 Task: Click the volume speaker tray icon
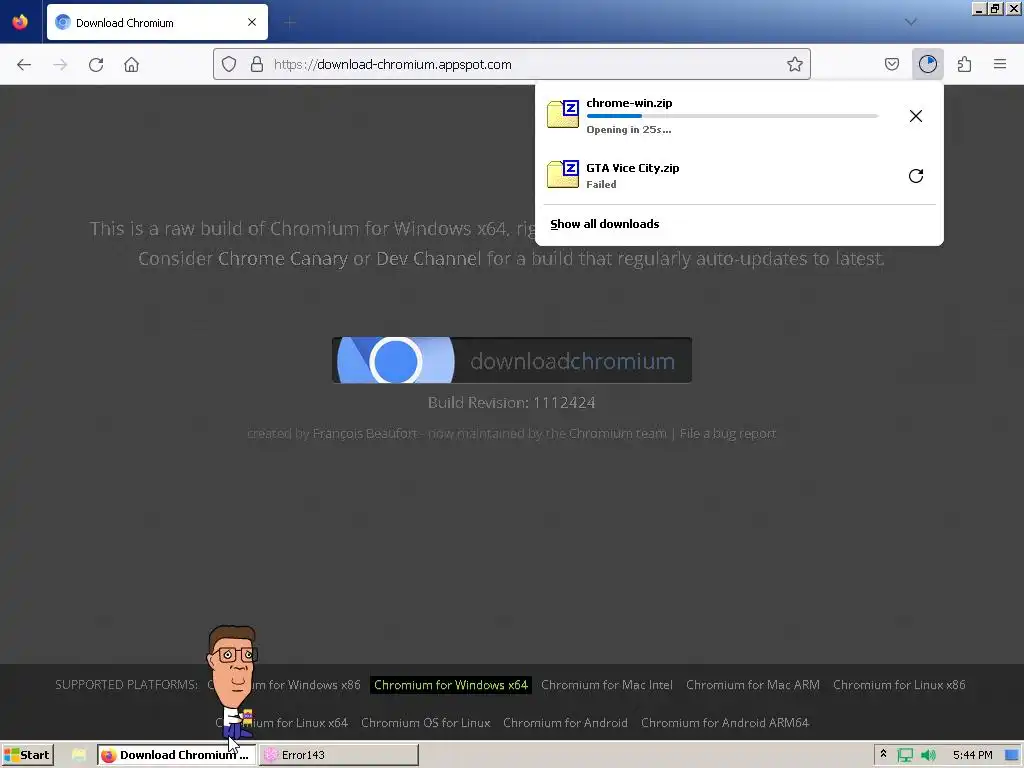tap(928, 756)
